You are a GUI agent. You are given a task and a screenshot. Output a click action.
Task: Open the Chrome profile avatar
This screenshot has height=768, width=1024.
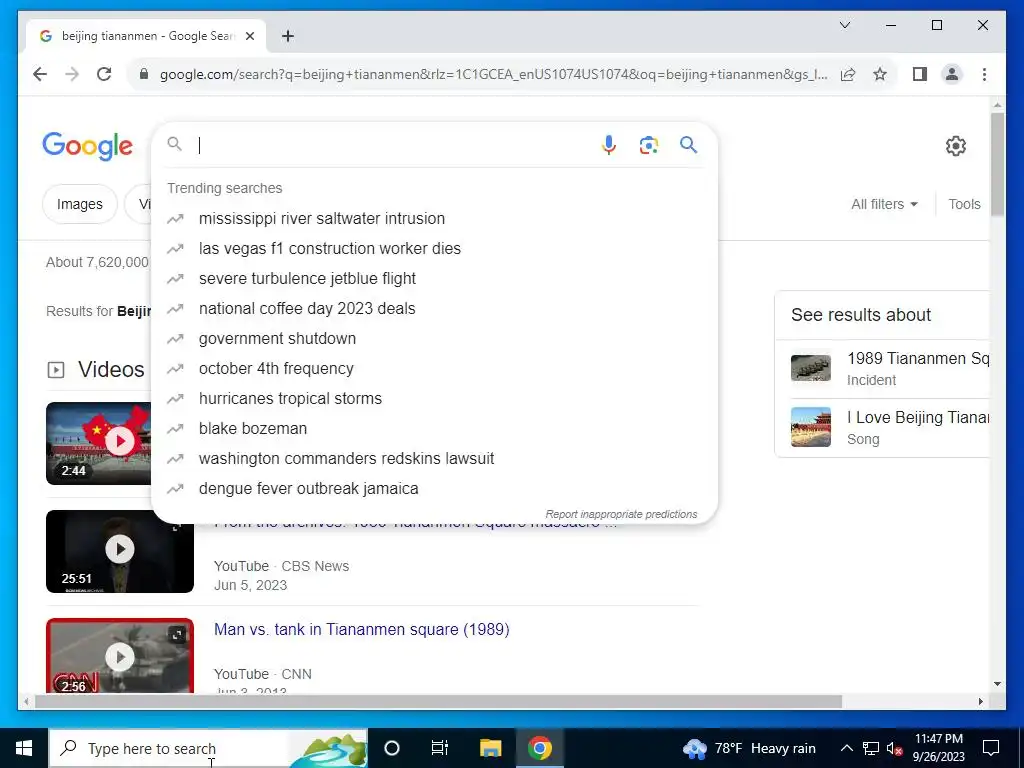[x=952, y=74]
